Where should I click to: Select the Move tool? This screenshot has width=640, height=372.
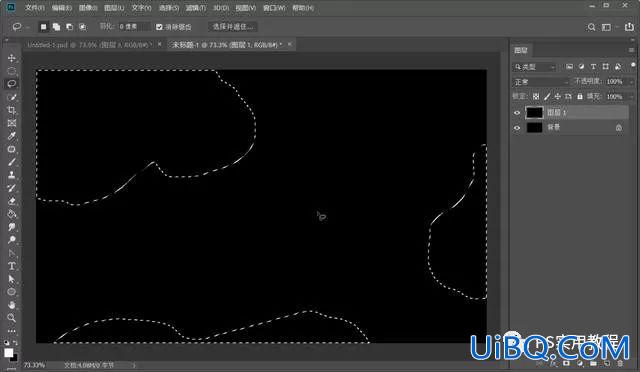pos(11,58)
